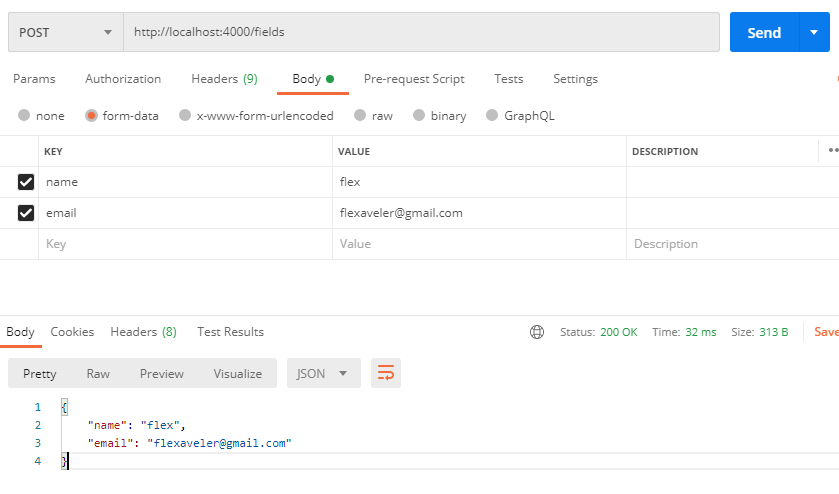839x494 pixels.
Task: Click the 32 ms response time
Action: (700, 332)
